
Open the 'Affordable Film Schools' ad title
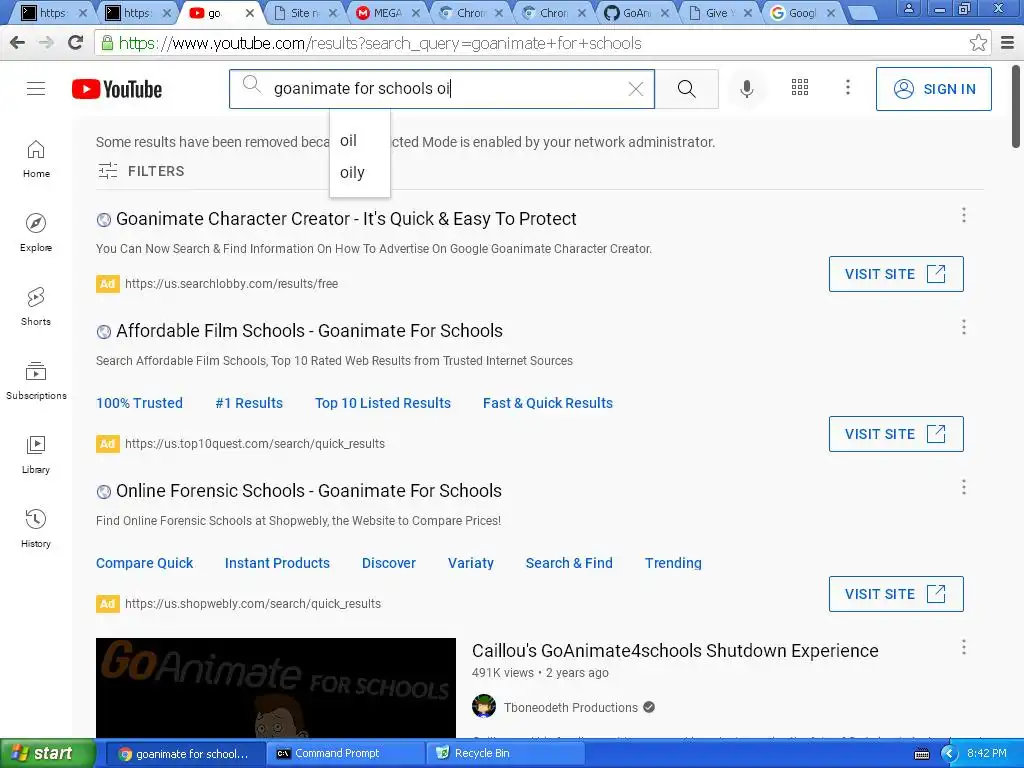click(309, 330)
